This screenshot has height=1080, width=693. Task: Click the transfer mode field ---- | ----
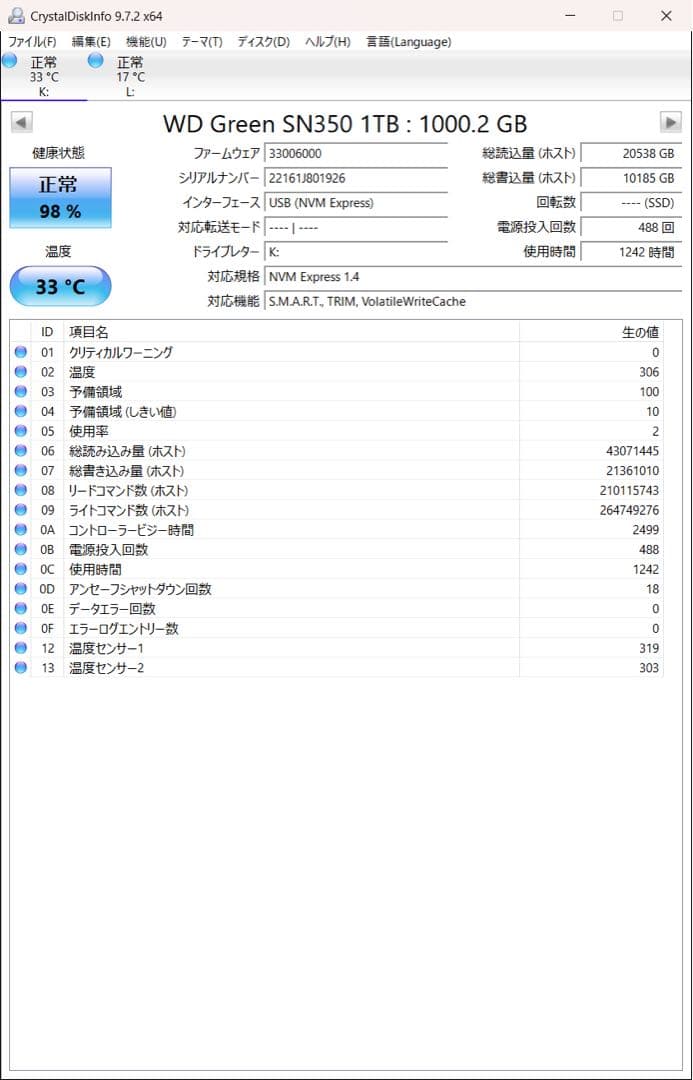pyautogui.click(x=356, y=227)
